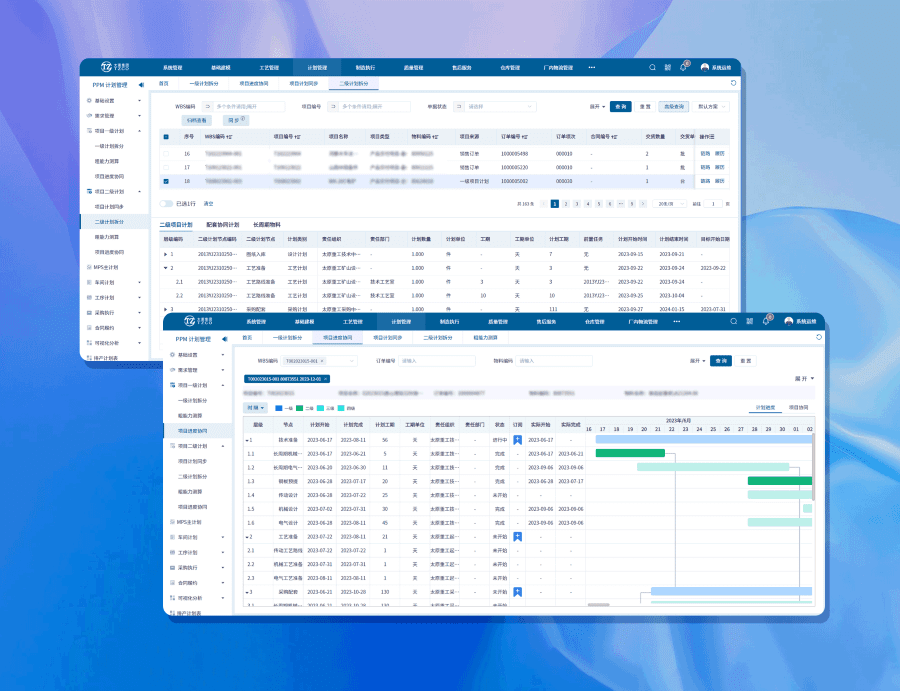
Task: Open the WBS编码 dropdown arrow in the front window
Action: [351, 361]
